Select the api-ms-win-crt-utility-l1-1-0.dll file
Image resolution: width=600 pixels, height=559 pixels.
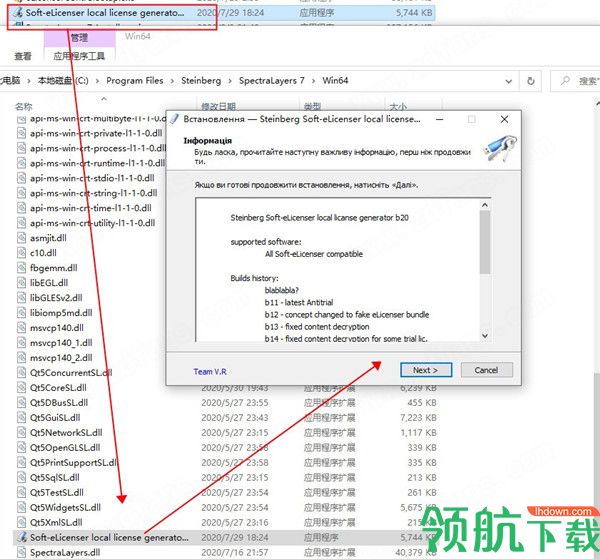tap(93, 223)
